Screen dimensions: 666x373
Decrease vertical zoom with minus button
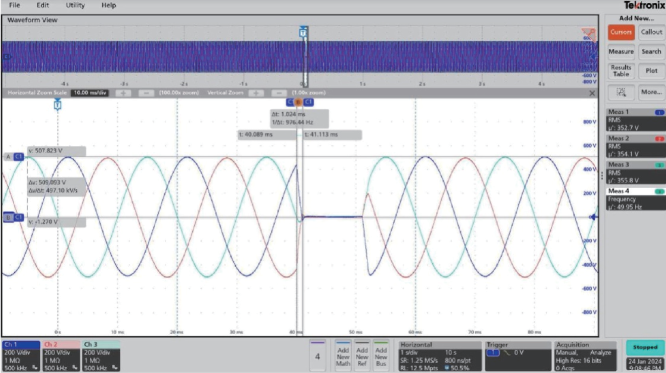point(279,93)
